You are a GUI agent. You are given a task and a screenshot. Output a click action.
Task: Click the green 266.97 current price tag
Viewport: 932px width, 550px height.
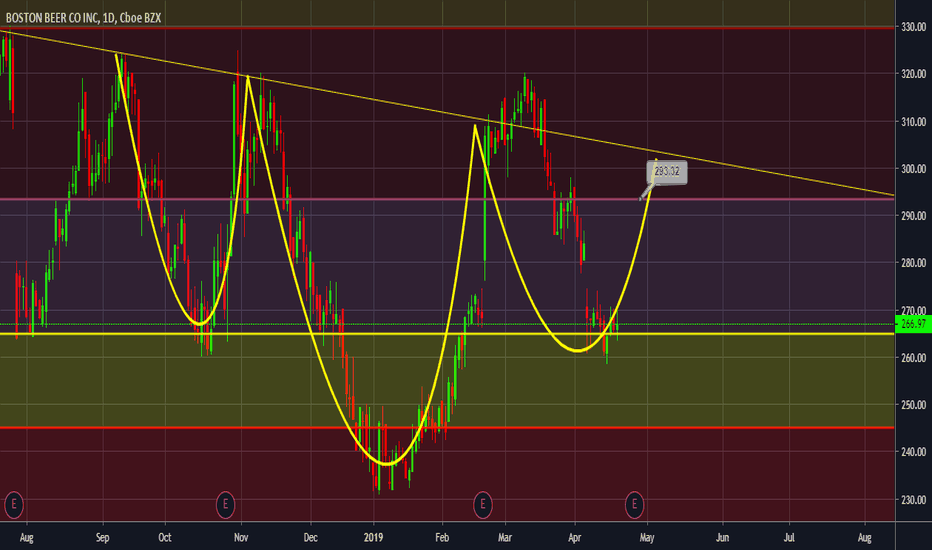coord(914,324)
